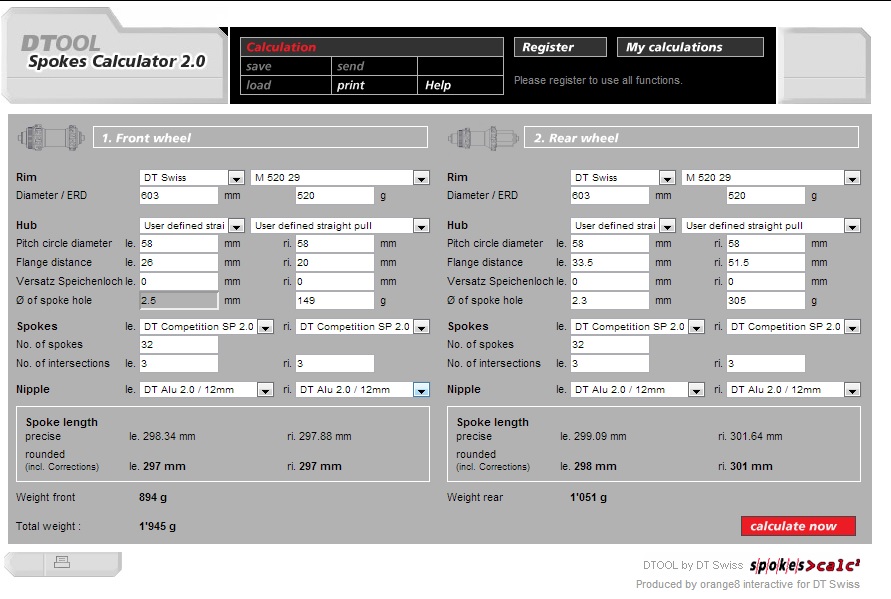Open My calculations
Screen dimensions: 891x599
[689, 47]
